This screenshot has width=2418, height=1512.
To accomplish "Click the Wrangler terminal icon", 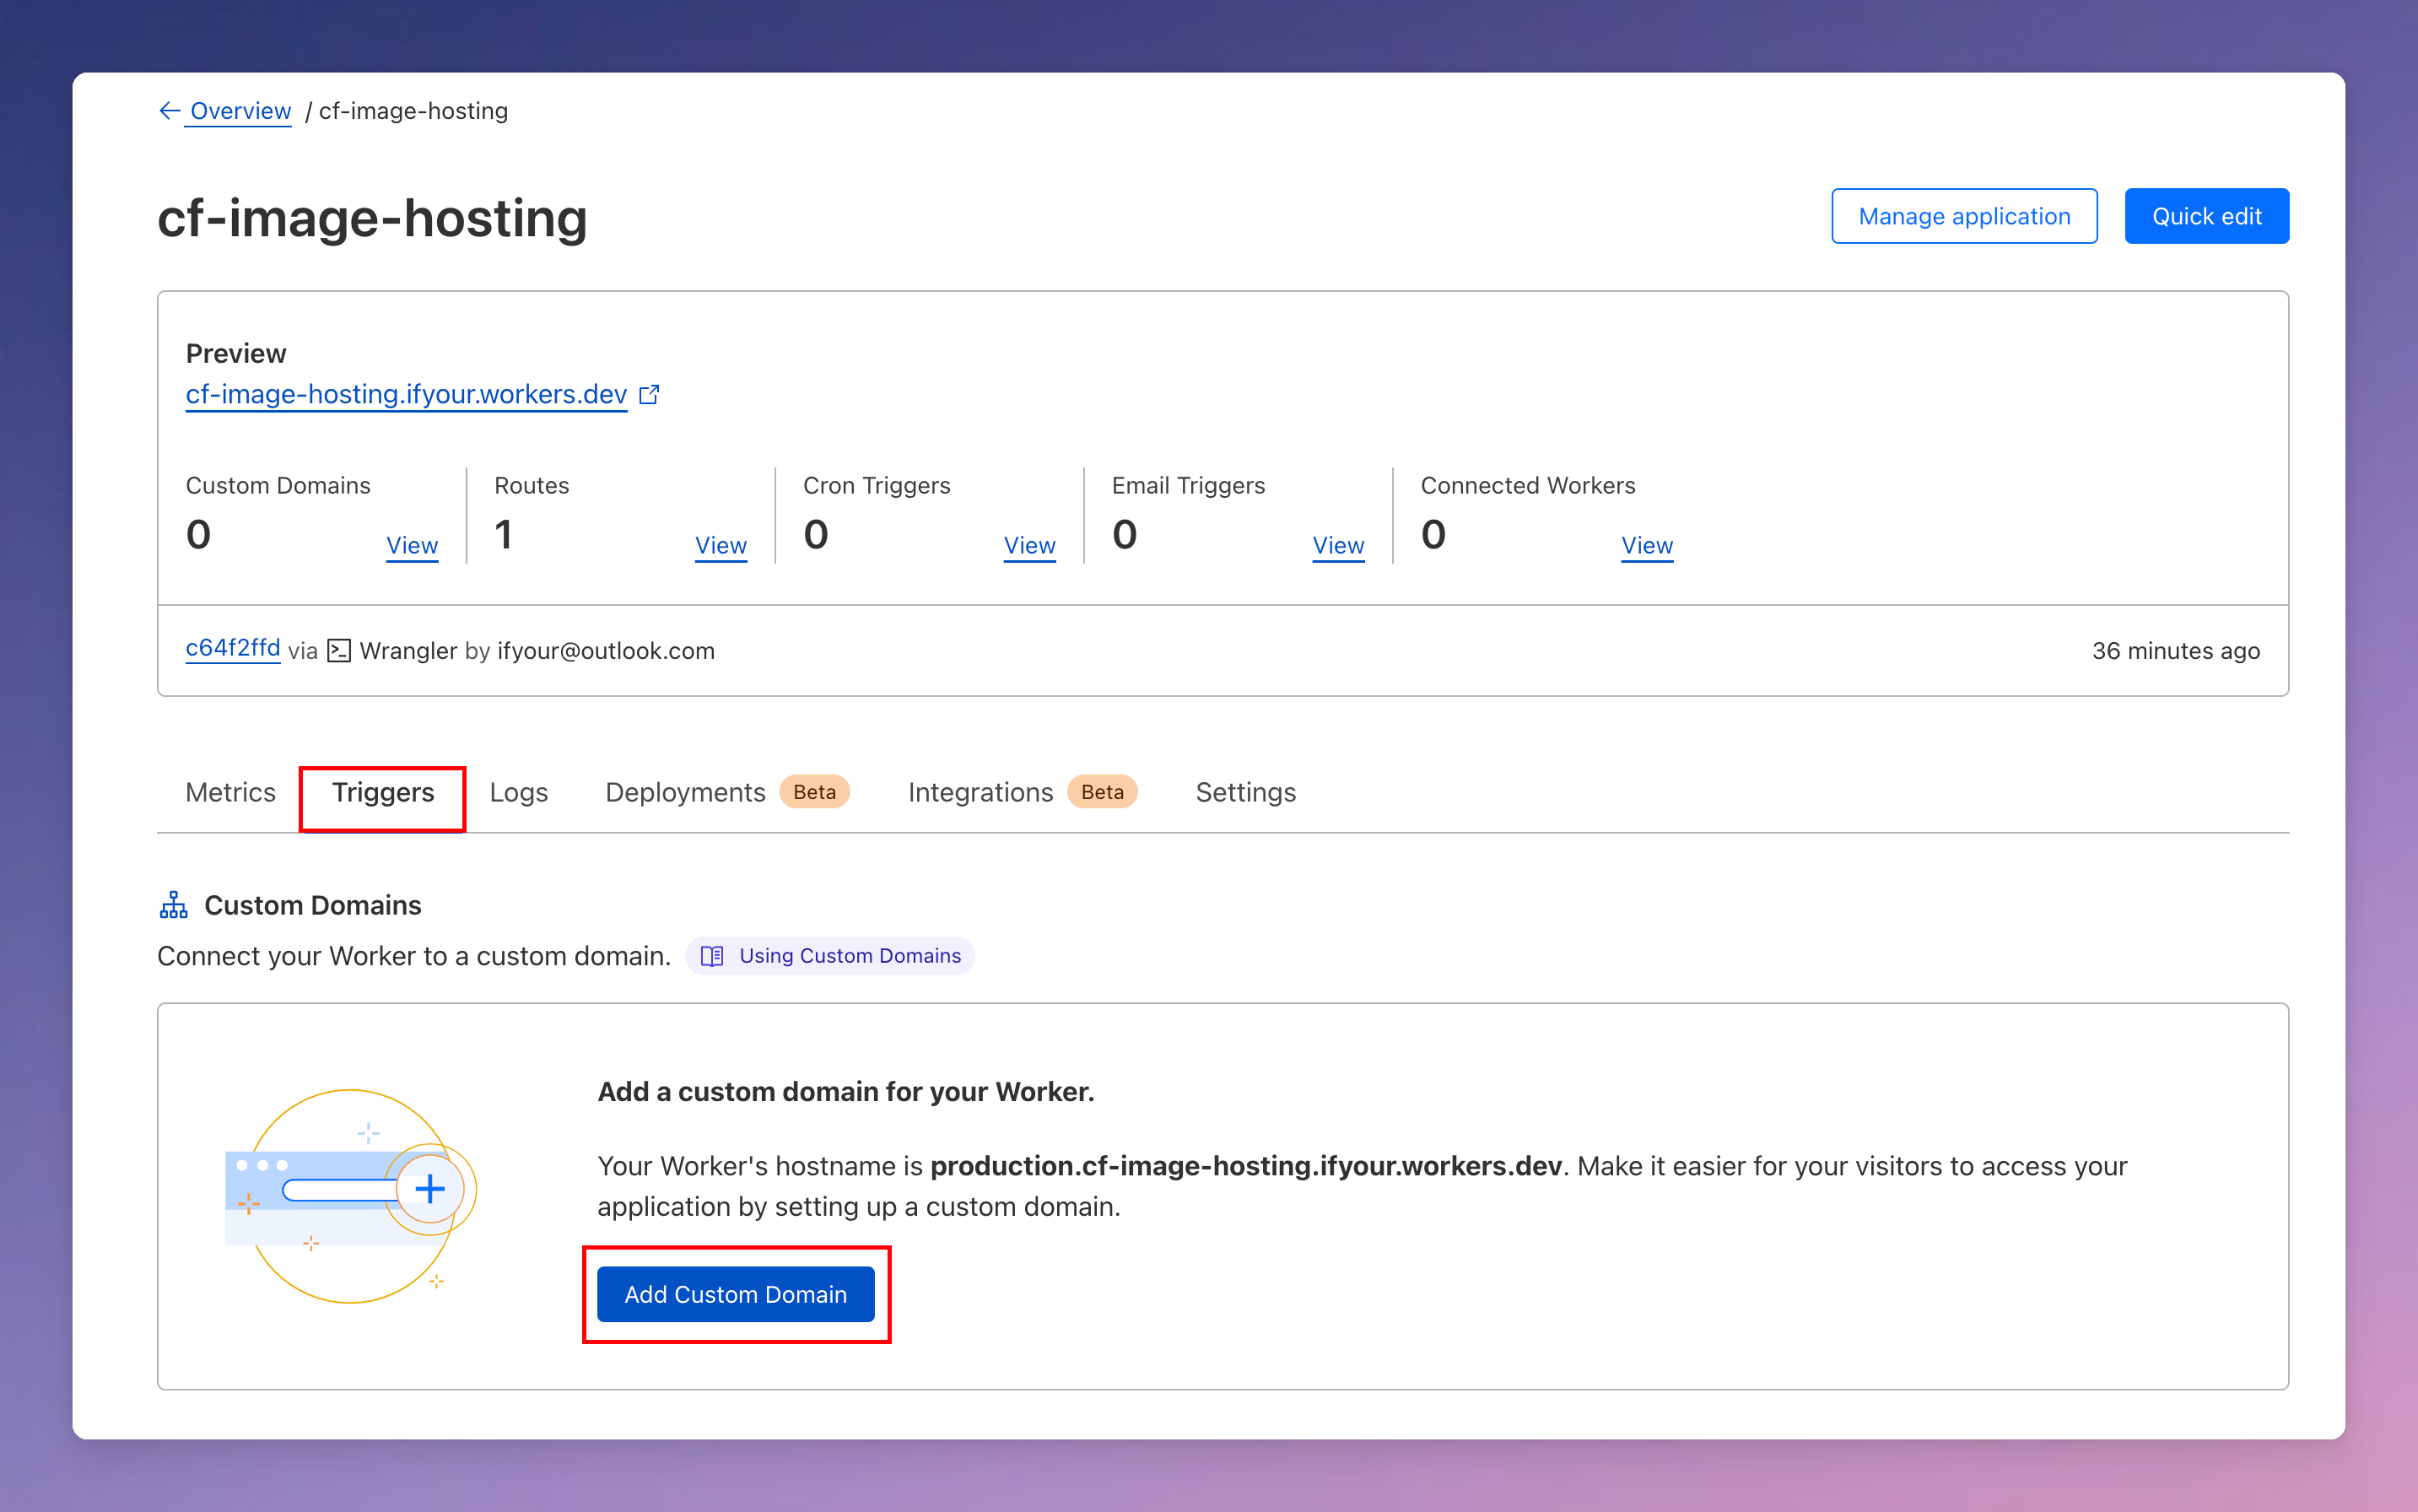I will (x=339, y=651).
